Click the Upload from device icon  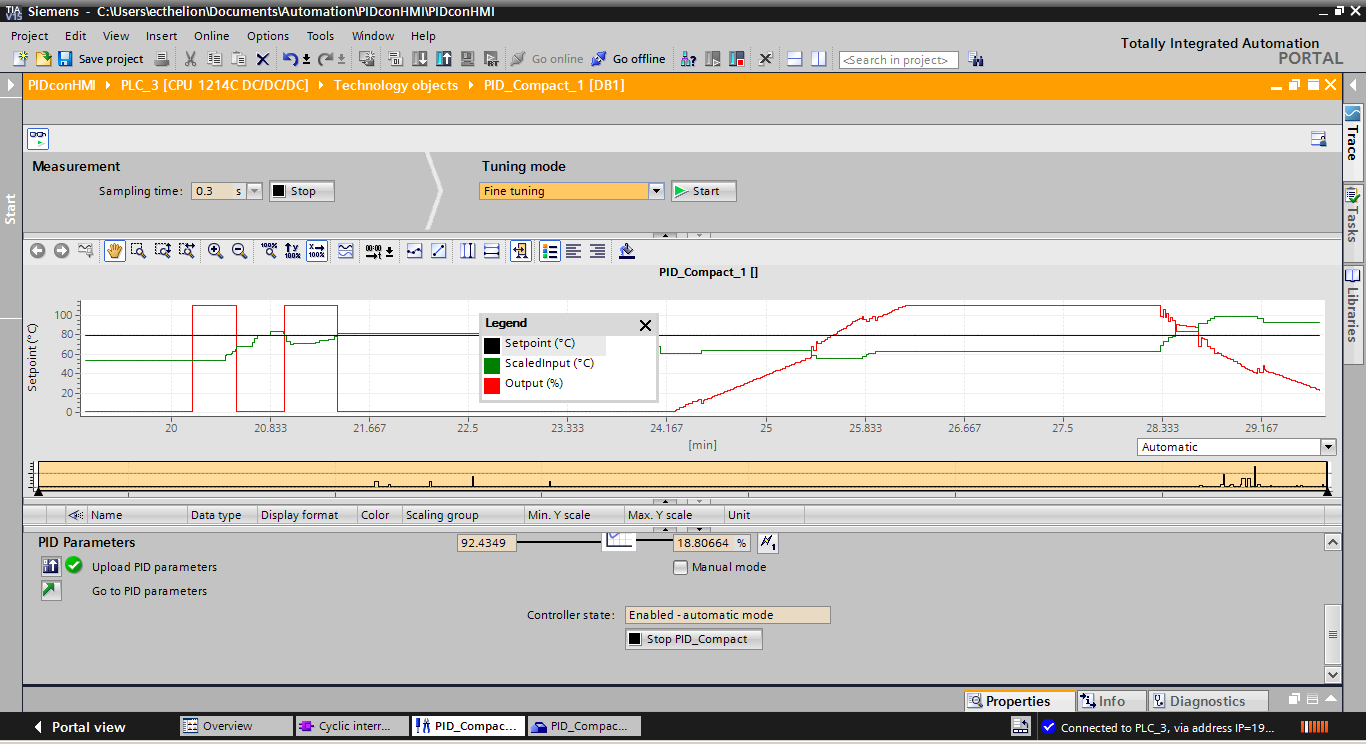(443, 59)
